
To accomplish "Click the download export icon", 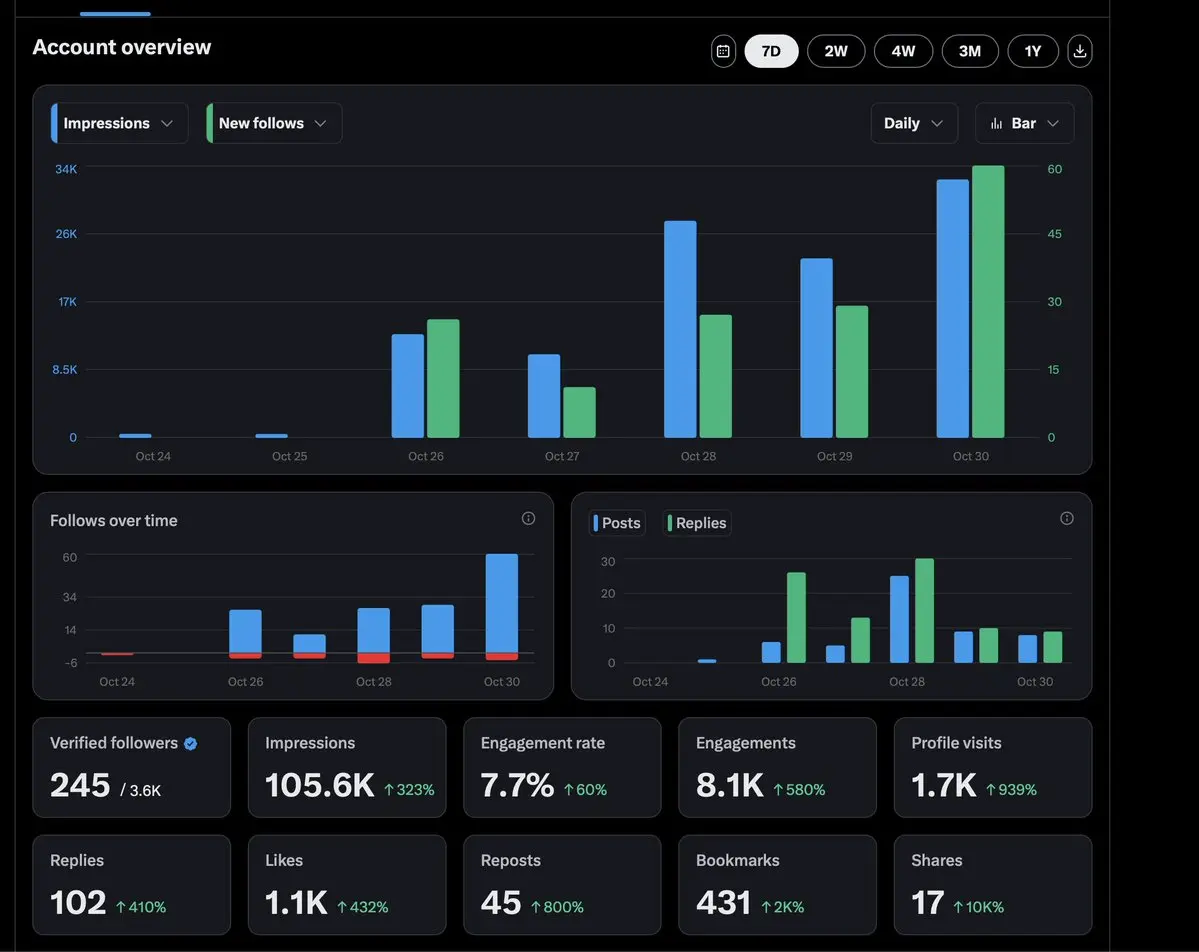I will pyautogui.click(x=1079, y=51).
